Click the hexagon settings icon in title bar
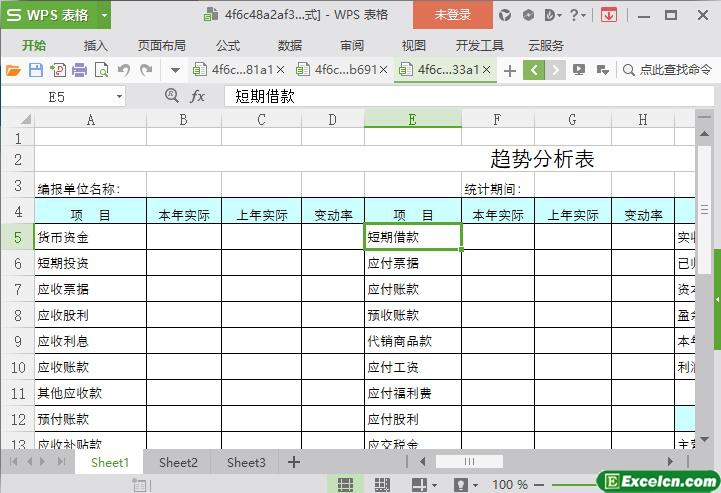 click(x=528, y=15)
